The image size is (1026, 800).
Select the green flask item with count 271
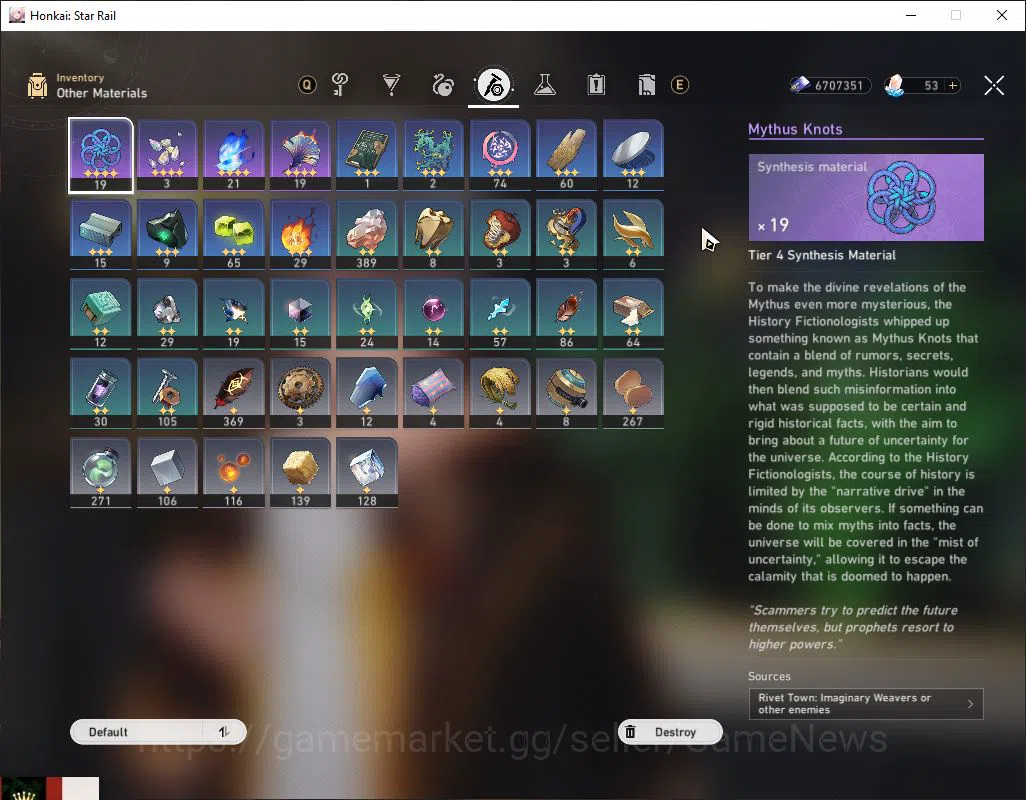pyautogui.click(x=100, y=472)
